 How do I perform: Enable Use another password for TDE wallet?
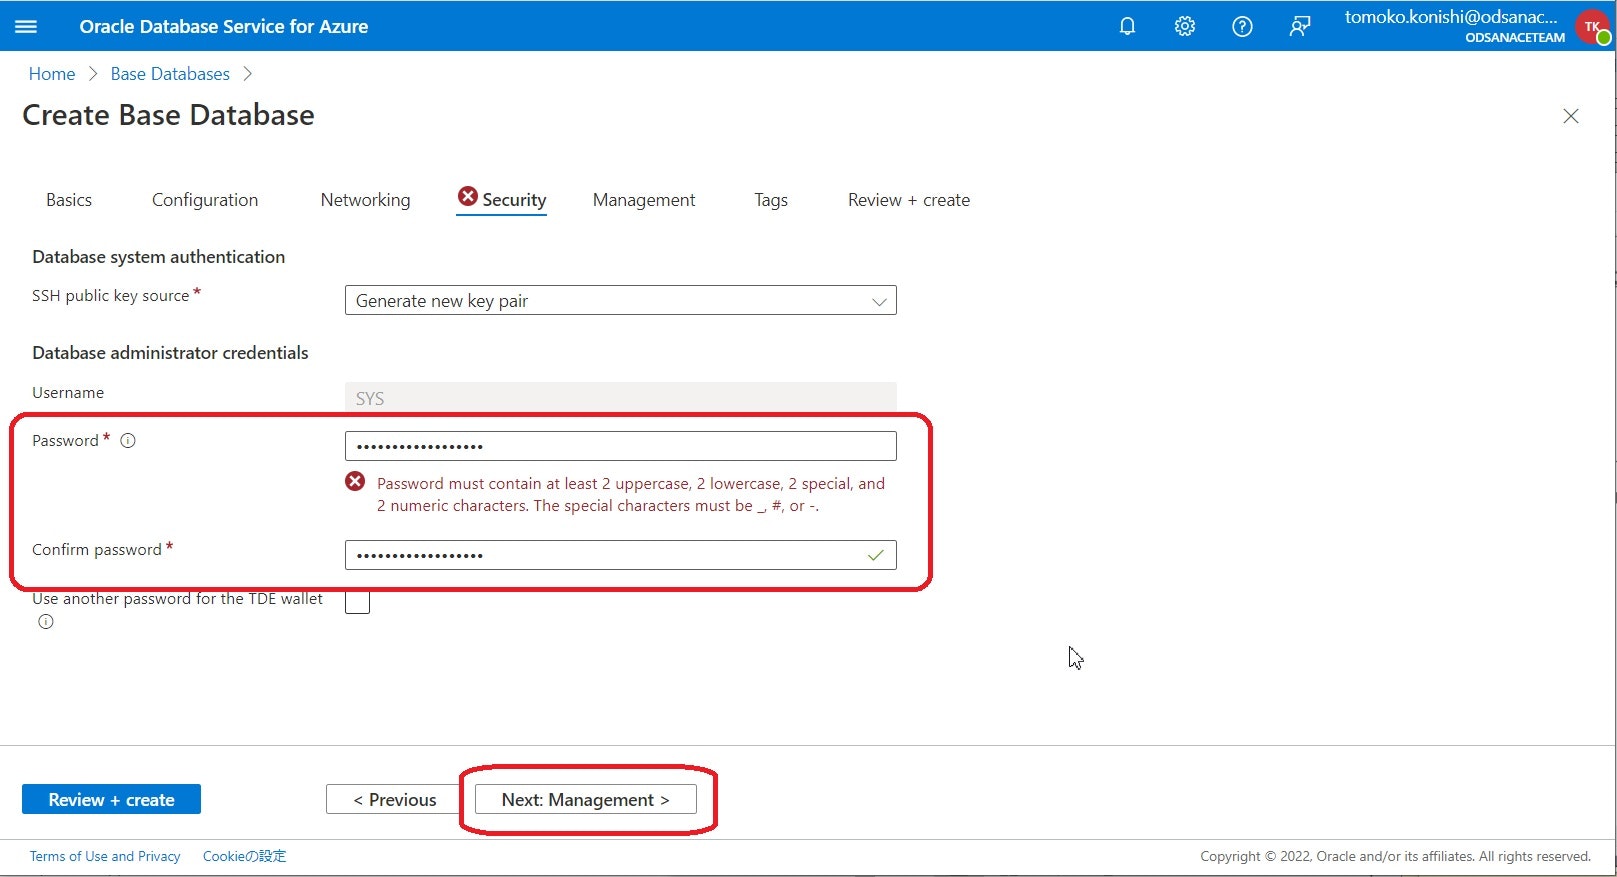tap(357, 602)
